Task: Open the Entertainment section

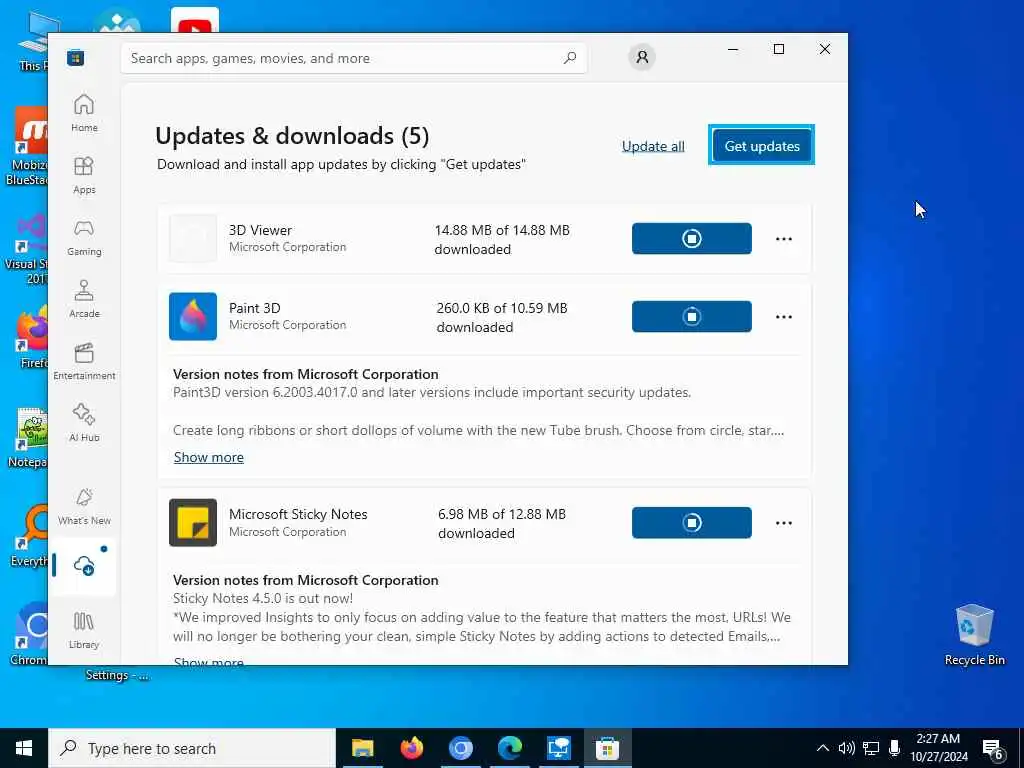Action: (x=84, y=361)
